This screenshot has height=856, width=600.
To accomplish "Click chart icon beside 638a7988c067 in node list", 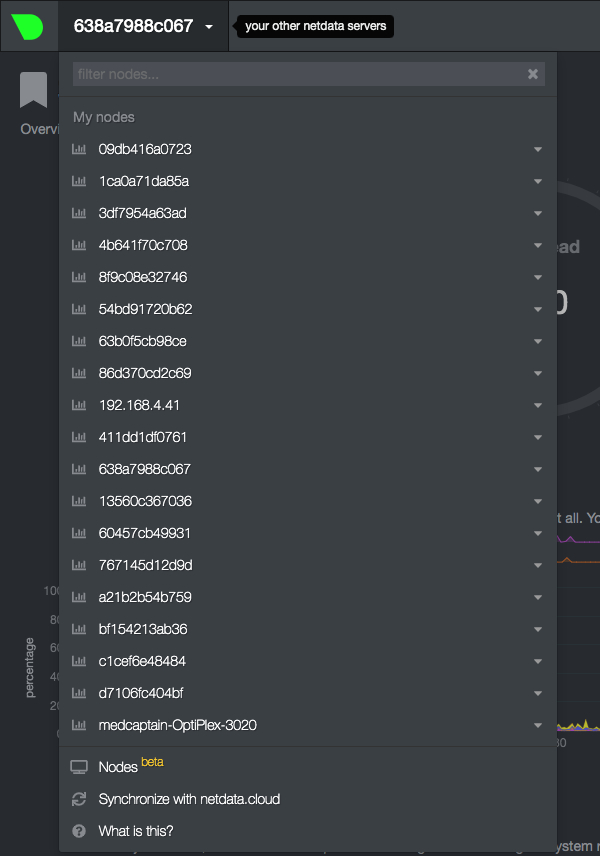I will 79,469.
